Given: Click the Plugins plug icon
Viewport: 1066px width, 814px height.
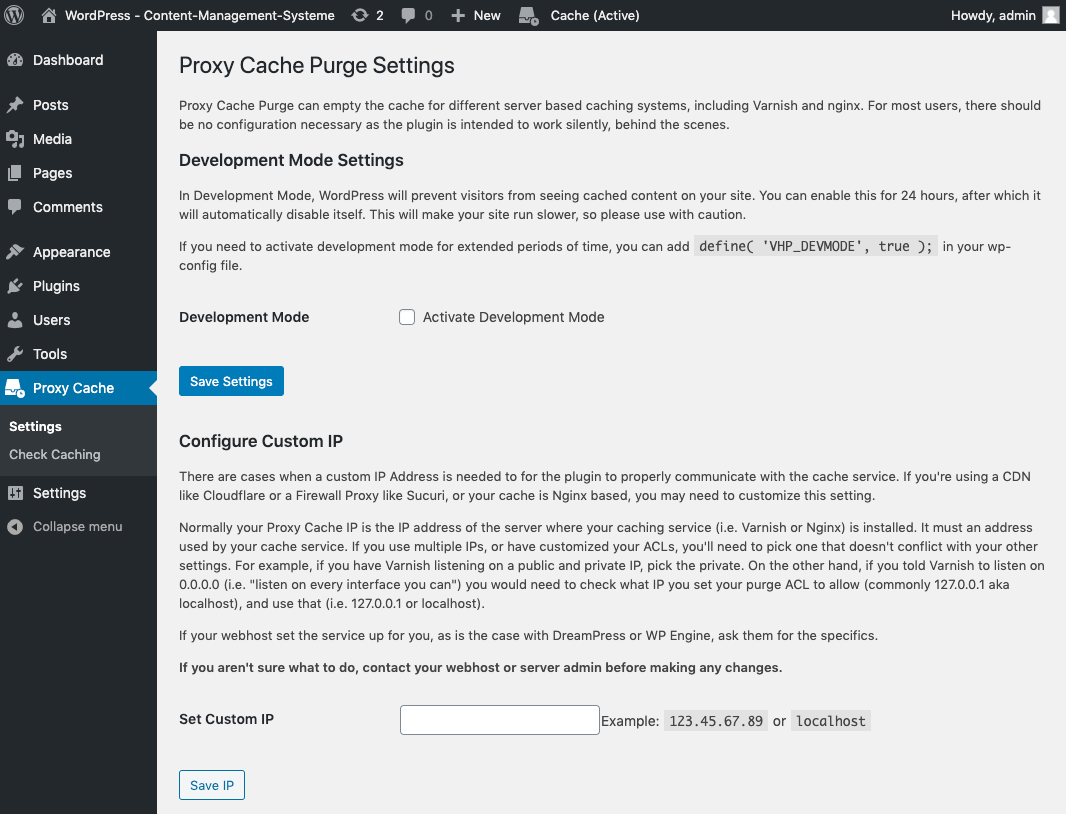Looking at the screenshot, I should point(15,286).
